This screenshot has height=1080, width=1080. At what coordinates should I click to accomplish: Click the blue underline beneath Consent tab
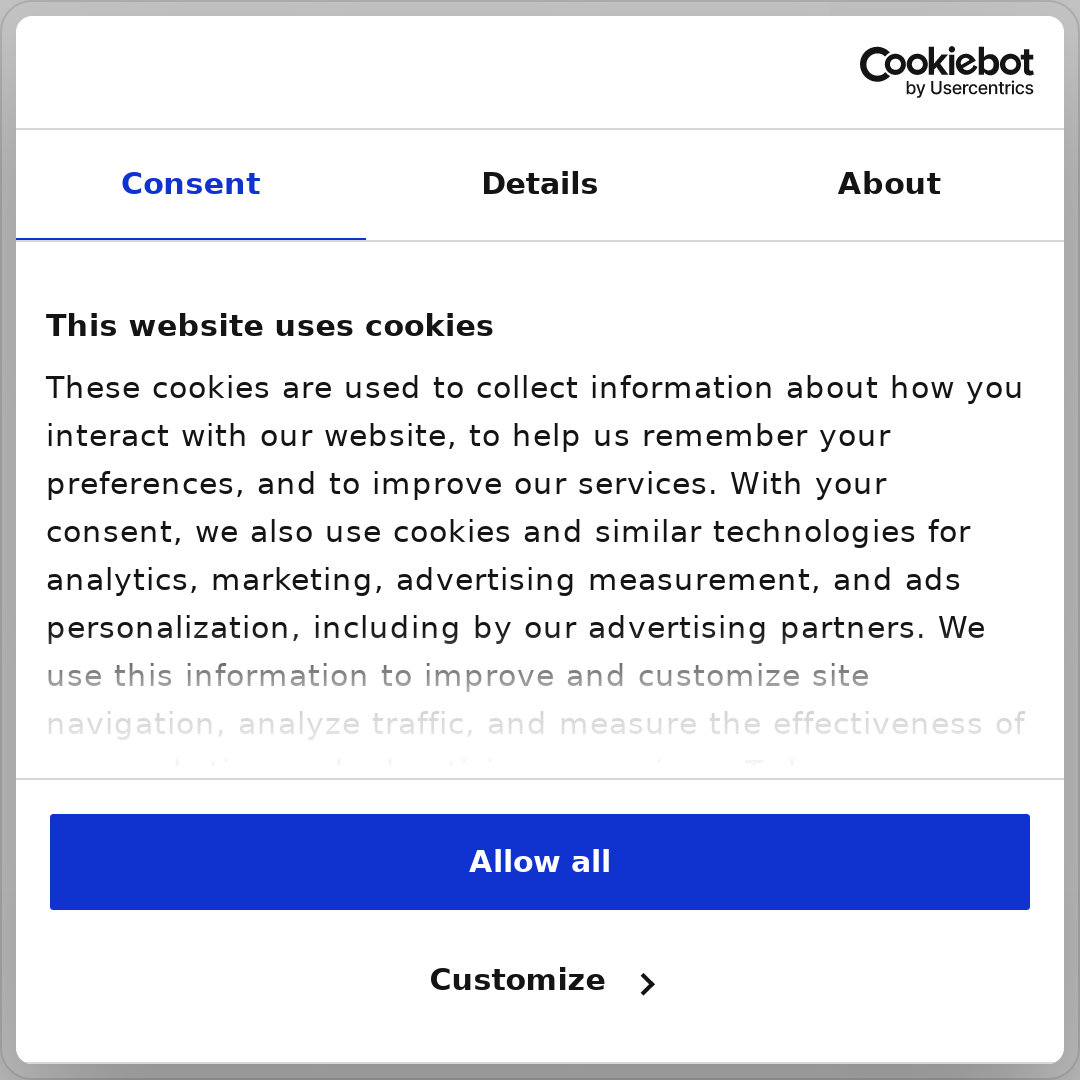coord(191,239)
